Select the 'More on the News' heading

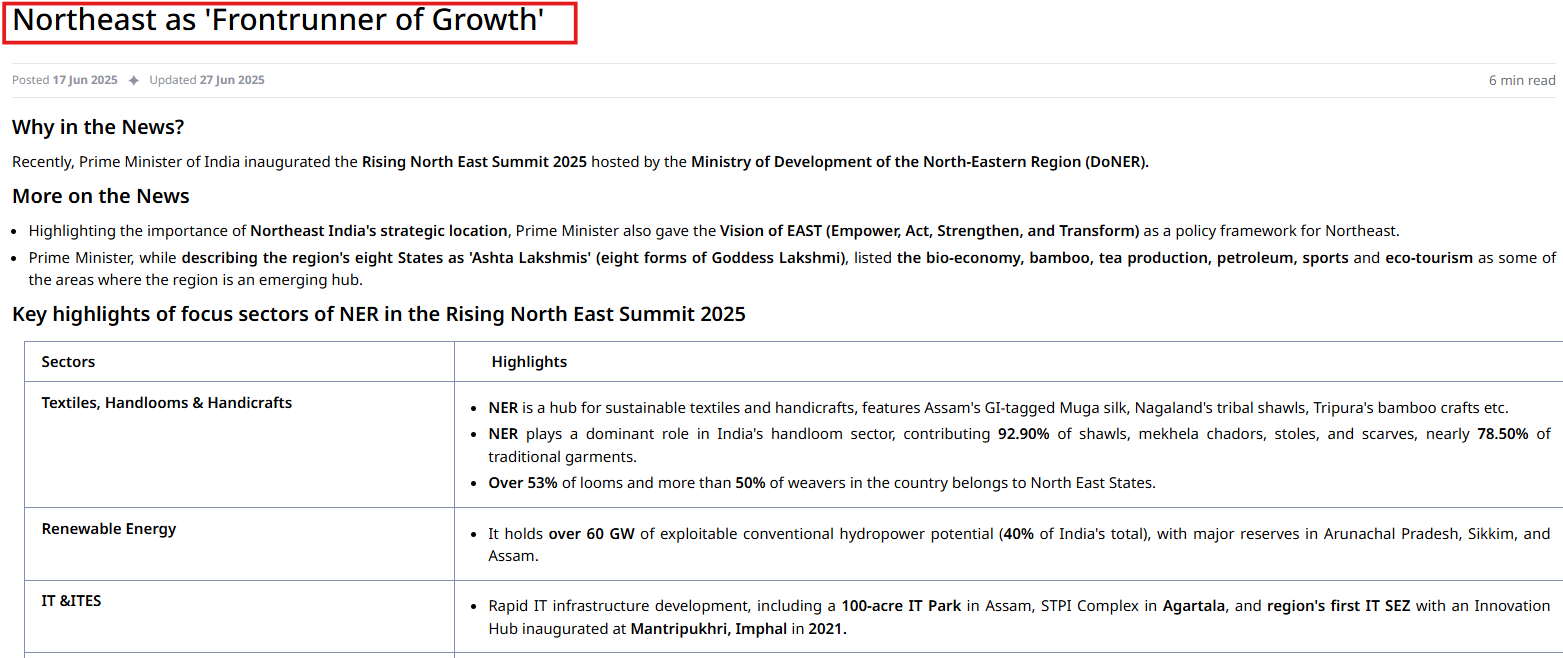100,195
